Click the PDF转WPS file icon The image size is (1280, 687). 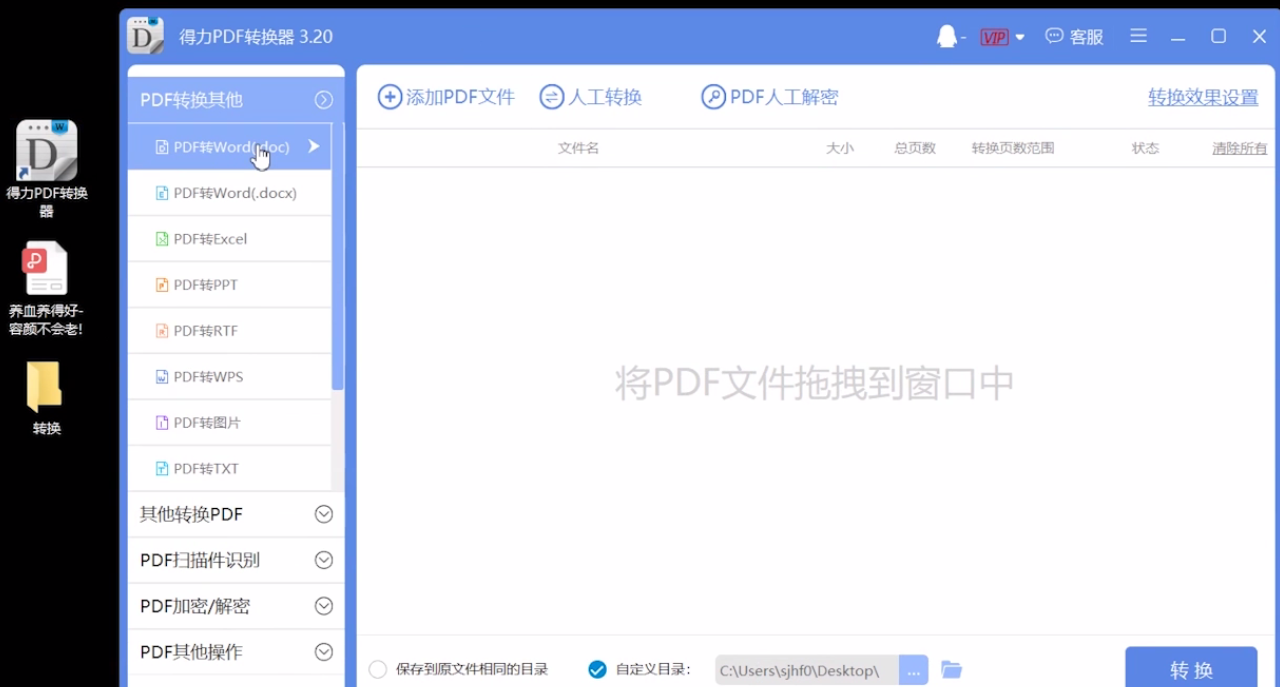pos(162,377)
